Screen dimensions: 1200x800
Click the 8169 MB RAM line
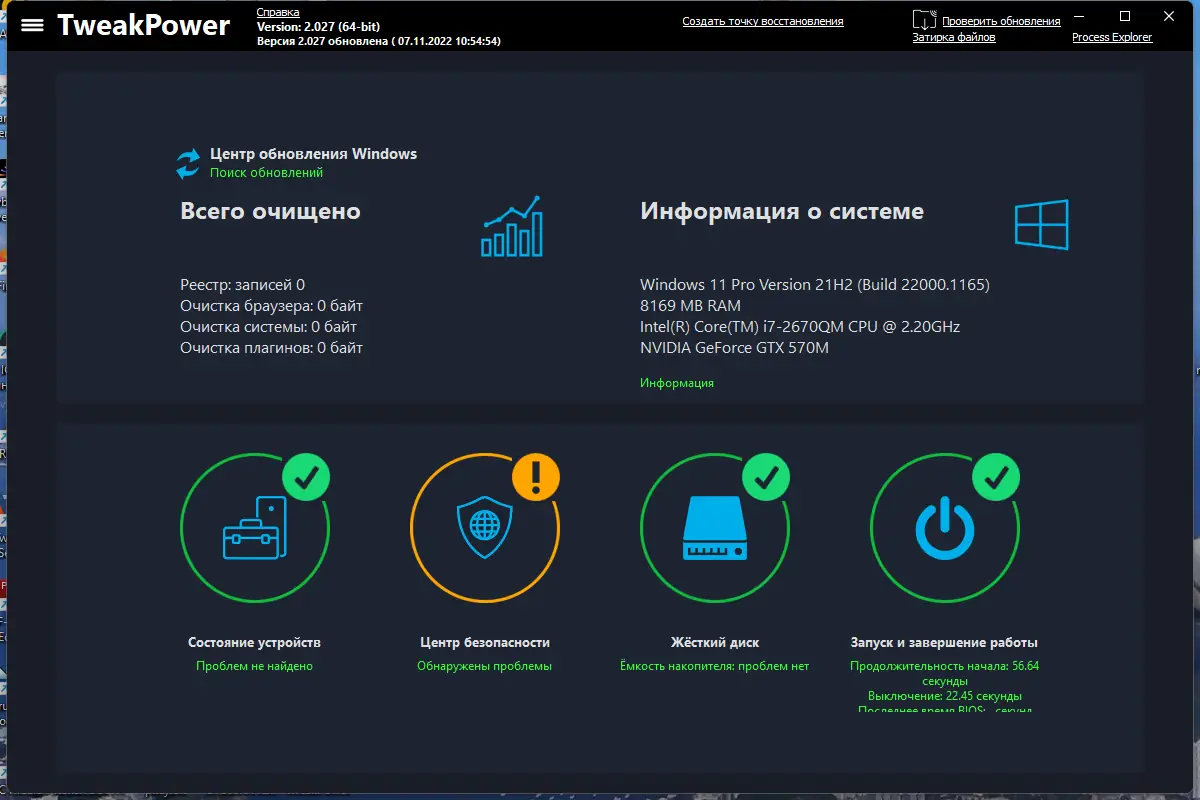tap(690, 306)
